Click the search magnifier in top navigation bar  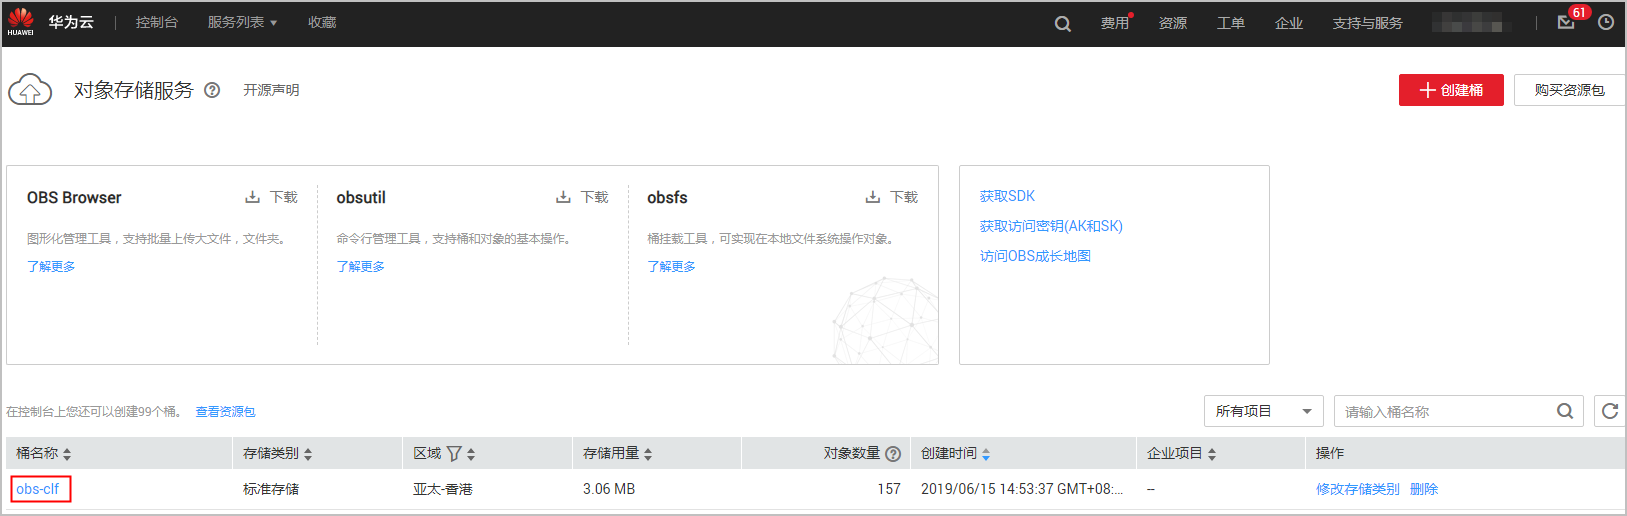(1062, 23)
